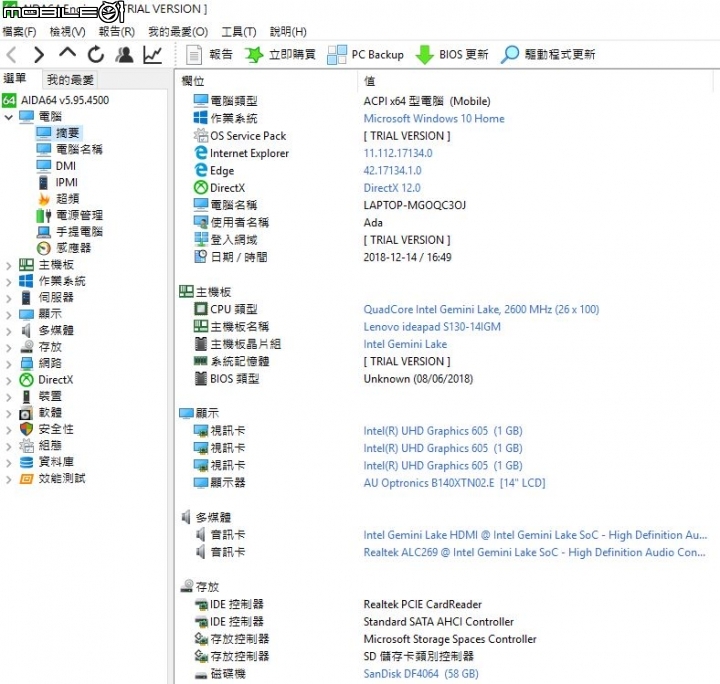Screen dimensions: 720x684
Task: Click the up-level arrow icon
Action: click(x=68, y=53)
